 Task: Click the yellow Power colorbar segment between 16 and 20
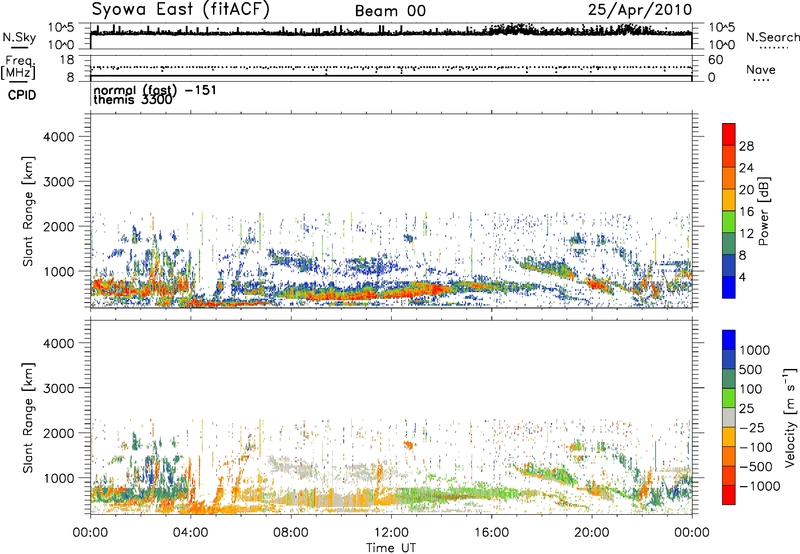pos(729,200)
